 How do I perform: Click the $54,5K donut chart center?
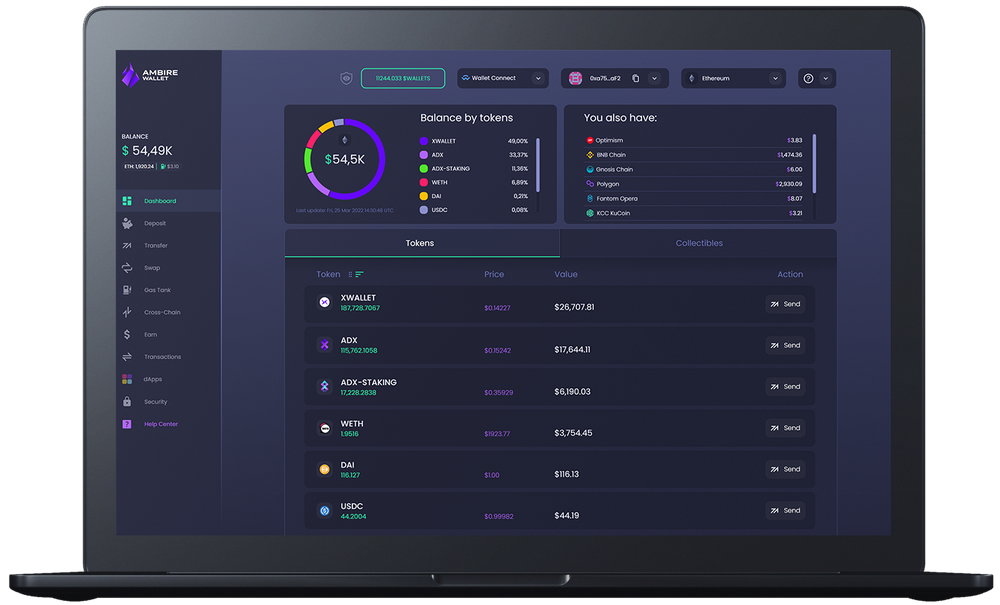pyautogui.click(x=344, y=159)
